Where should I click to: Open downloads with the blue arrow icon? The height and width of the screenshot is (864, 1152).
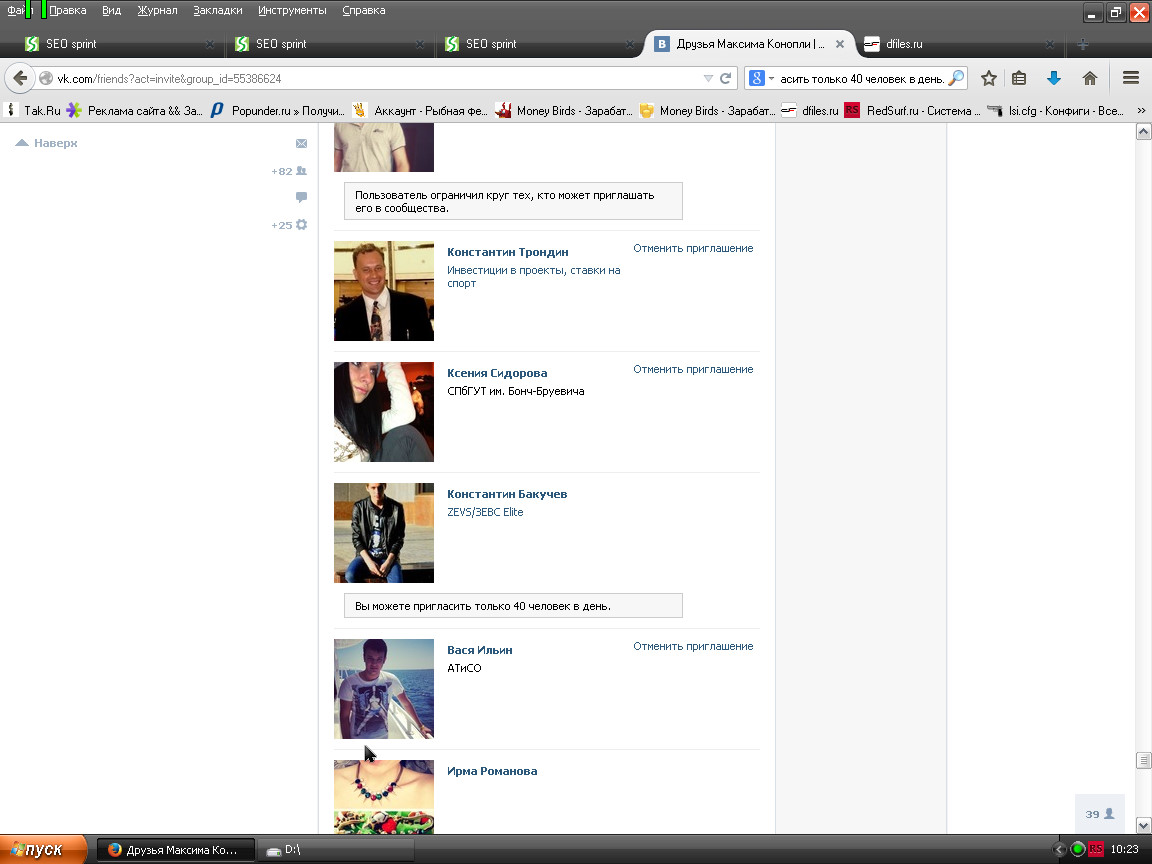[1054, 78]
